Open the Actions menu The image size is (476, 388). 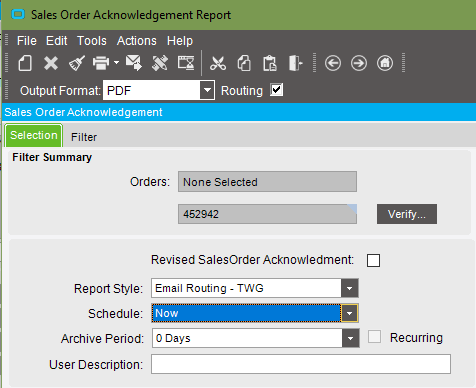click(137, 41)
